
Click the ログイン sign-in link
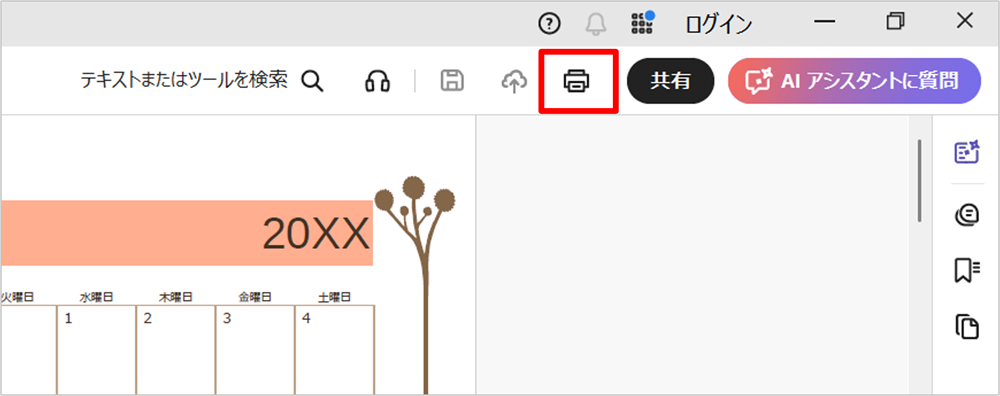(x=719, y=24)
